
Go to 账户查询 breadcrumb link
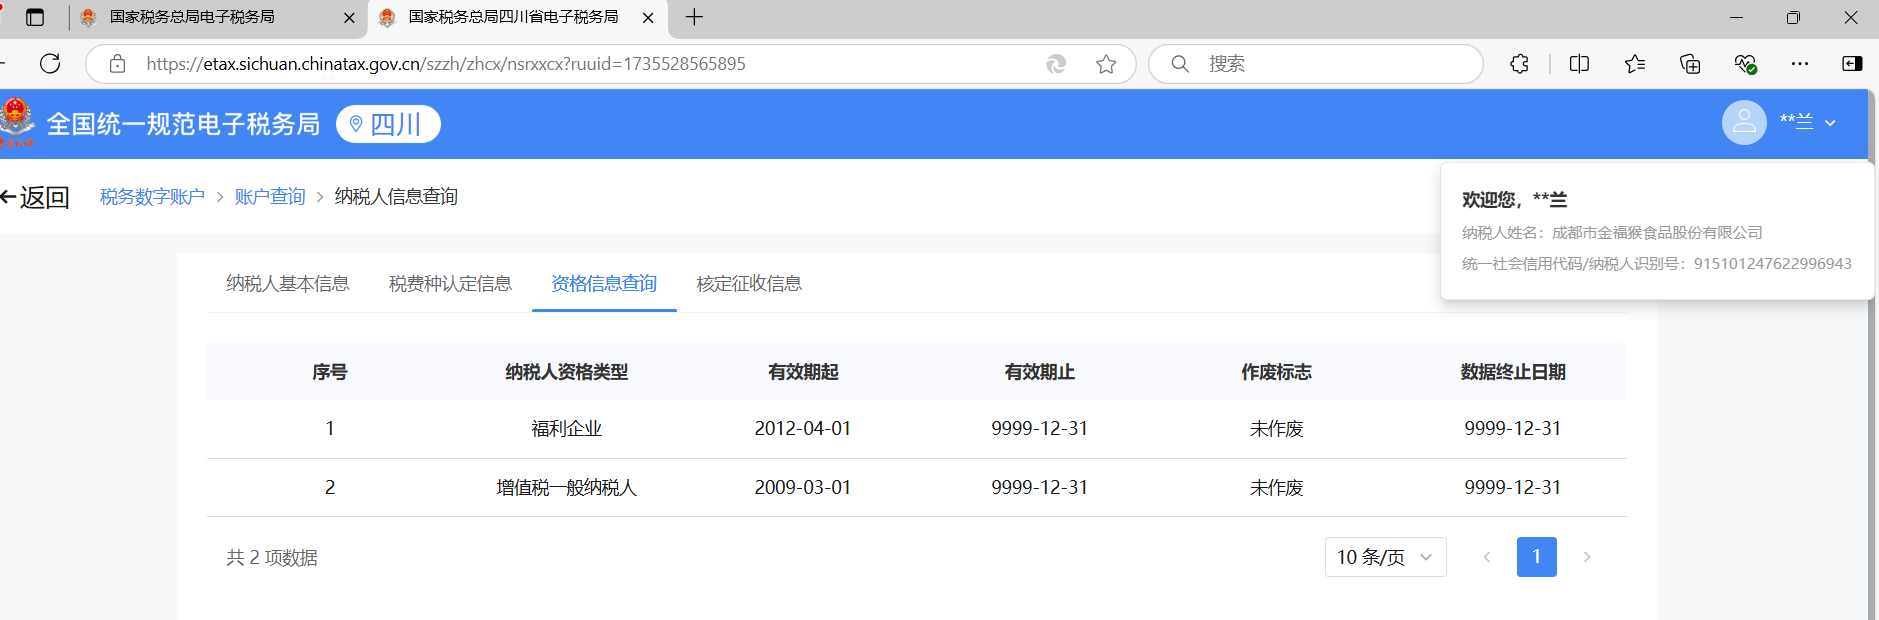270,197
